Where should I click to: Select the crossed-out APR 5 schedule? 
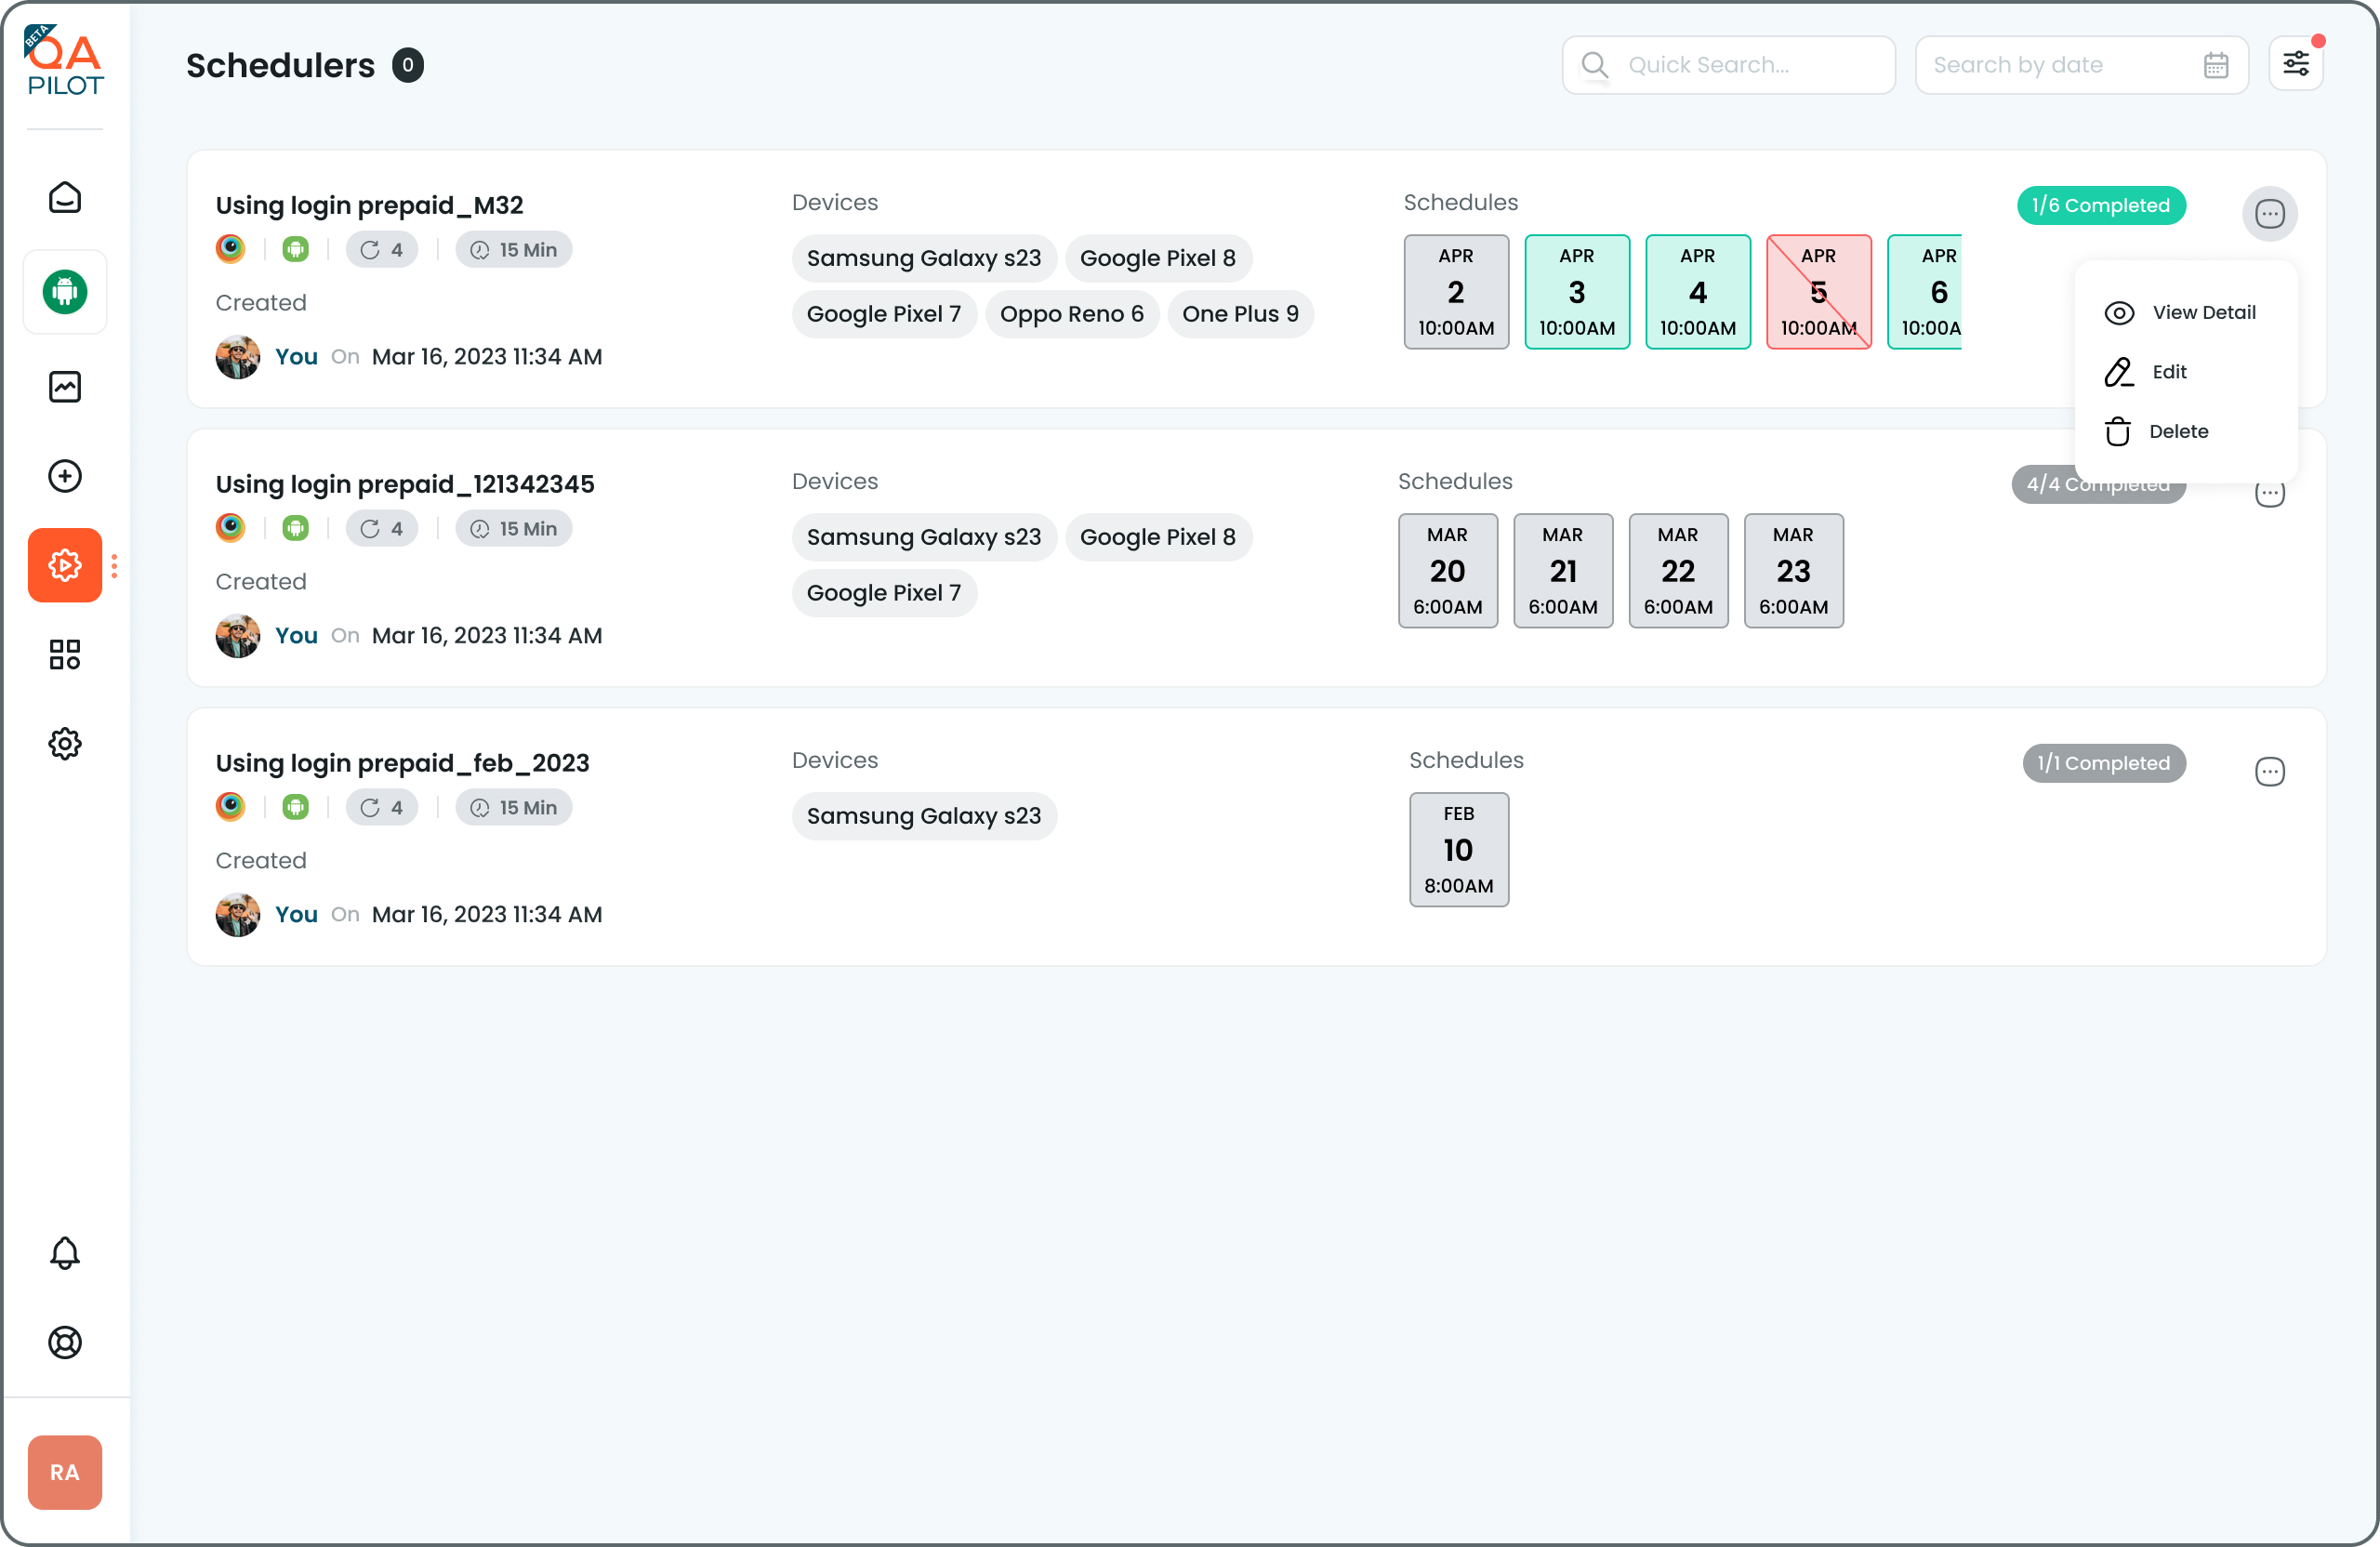[x=1818, y=292]
